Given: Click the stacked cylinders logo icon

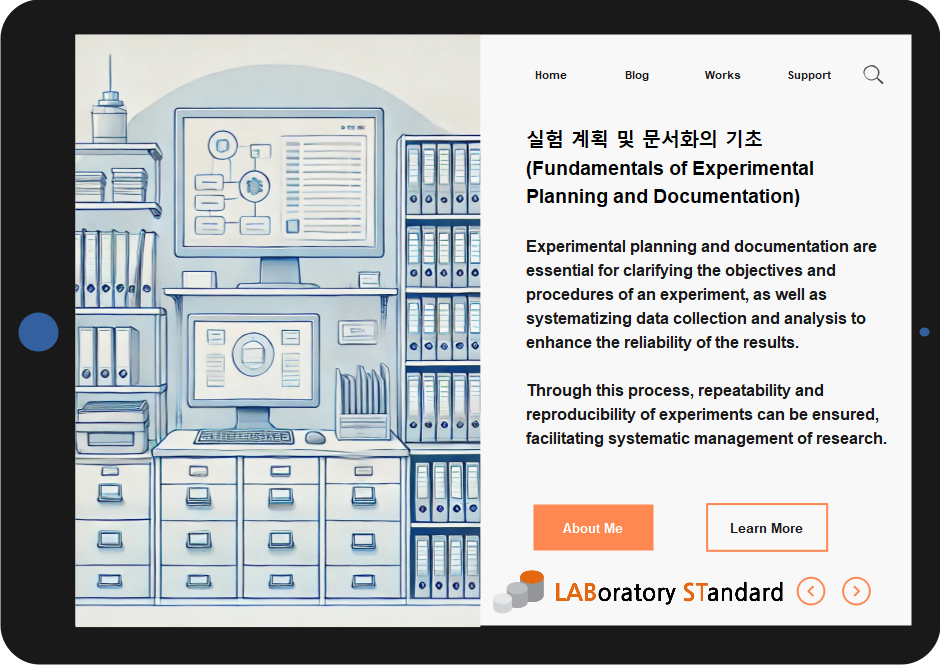Looking at the screenshot, I should pos(518,592).
